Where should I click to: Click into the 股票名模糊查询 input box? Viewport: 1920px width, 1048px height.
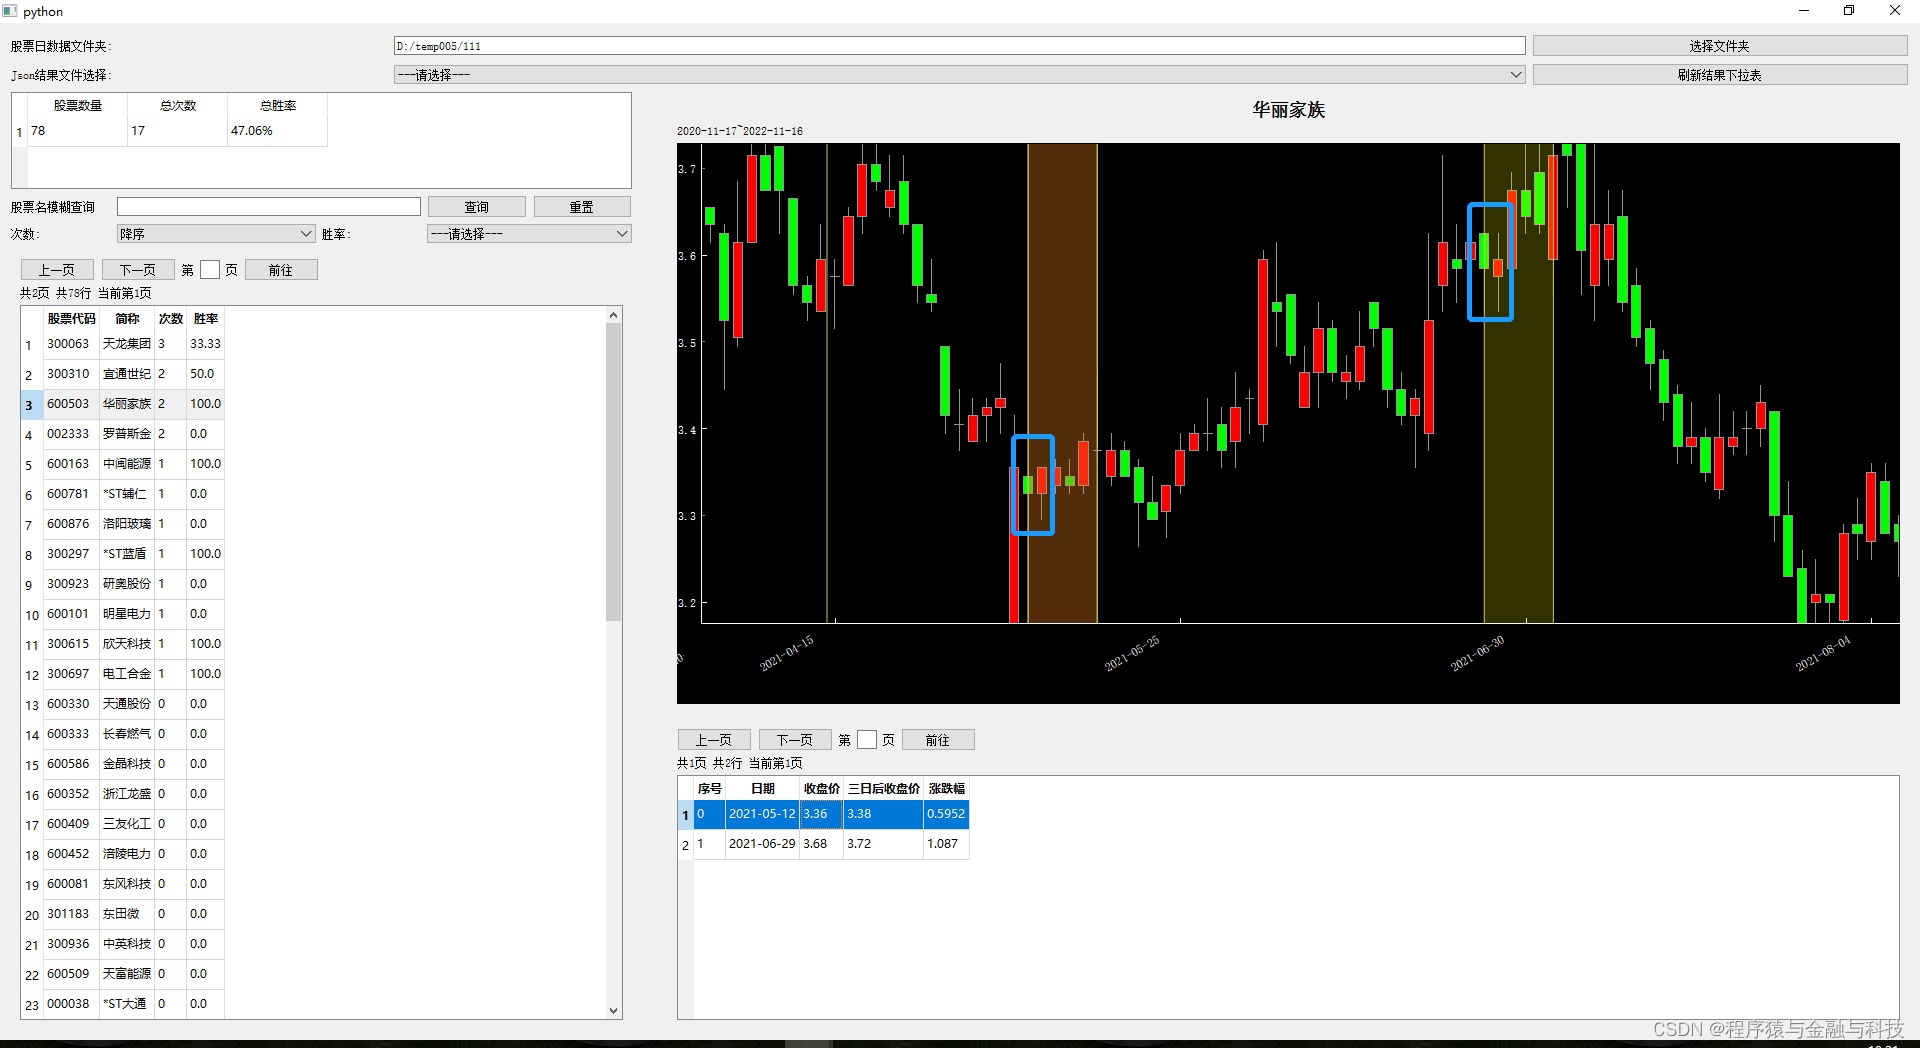pyautogui.click(x=268, y=207)
